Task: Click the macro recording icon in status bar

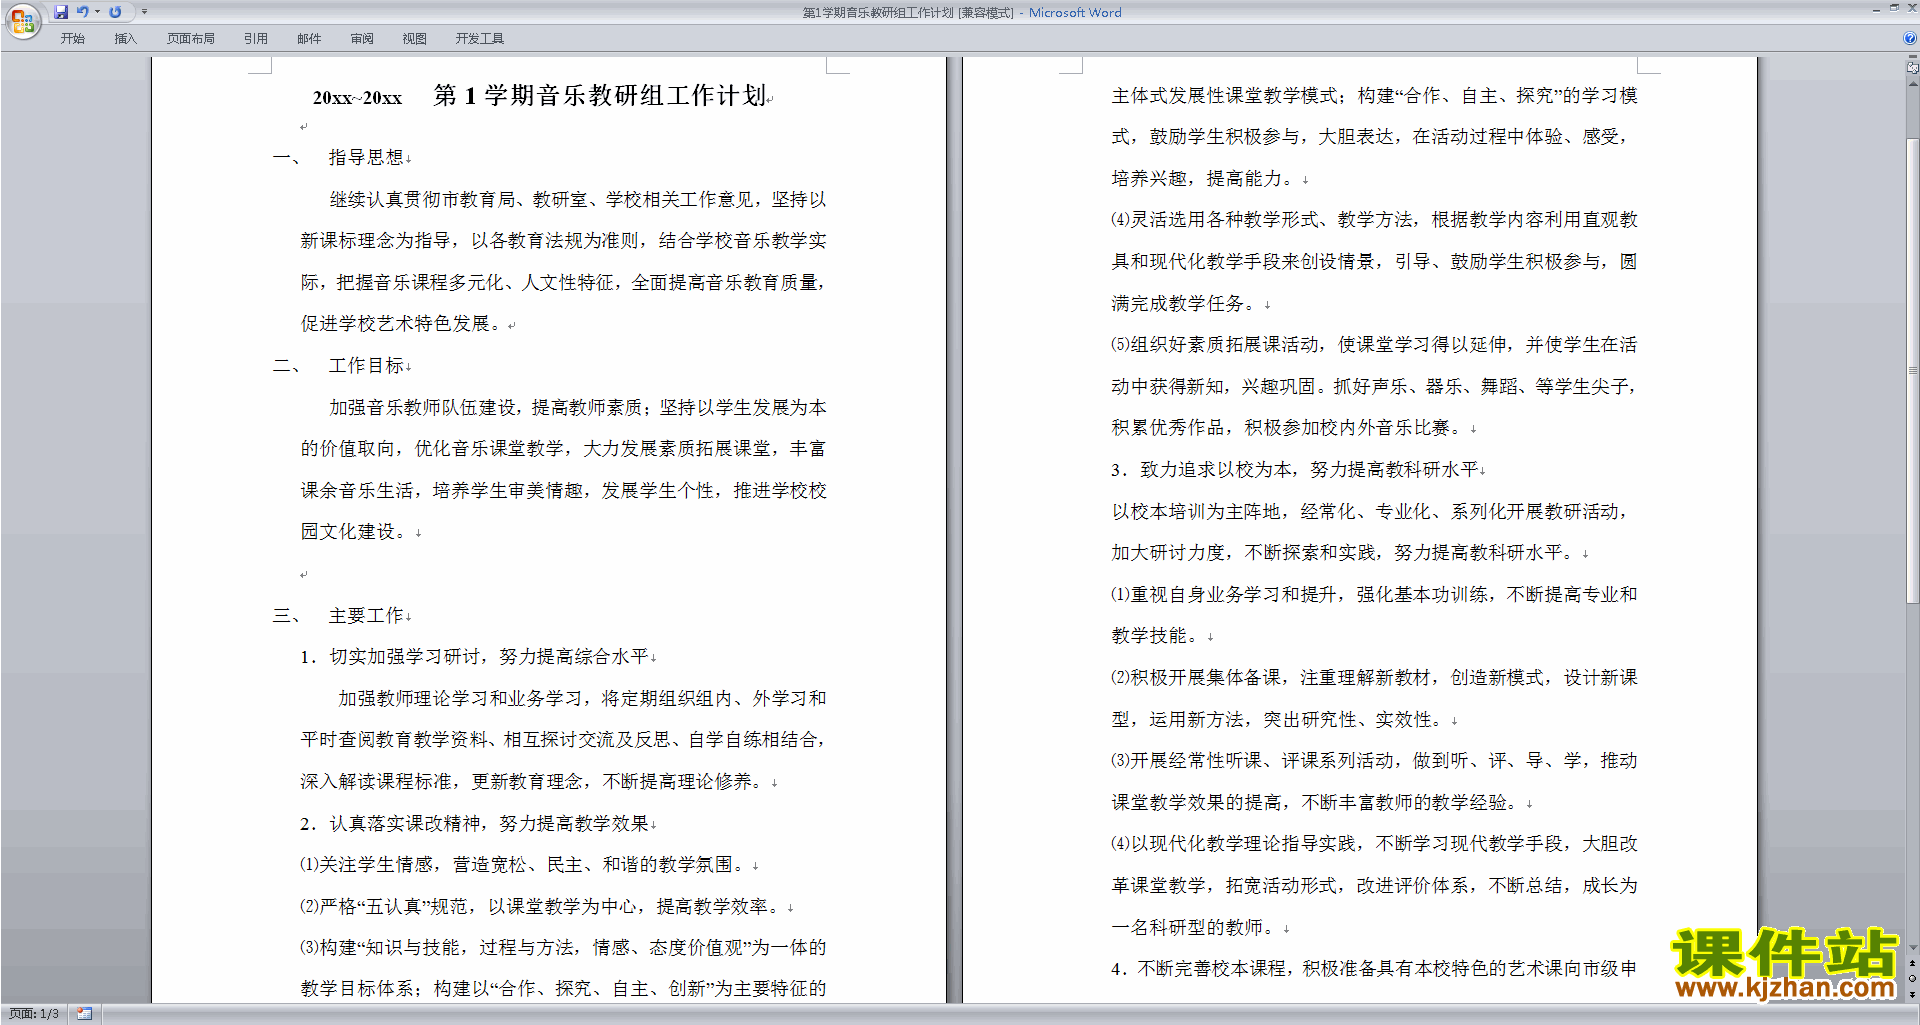Action: pos(84,1014)
